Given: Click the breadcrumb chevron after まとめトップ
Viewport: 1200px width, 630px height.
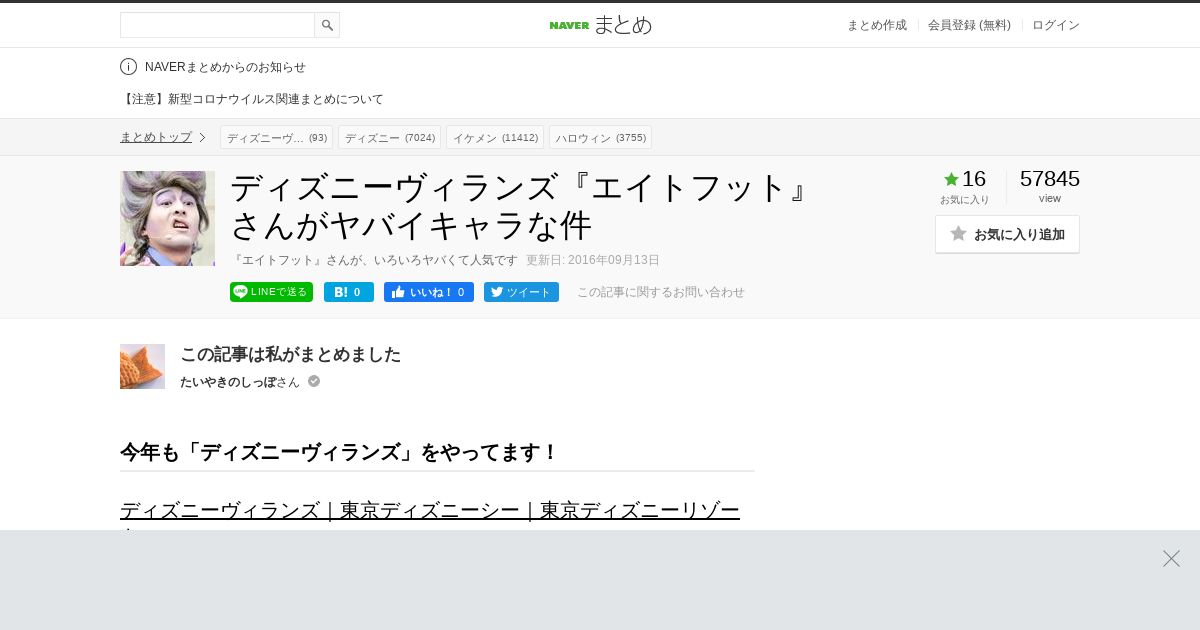Looking at the screenshot, I should tap(202, 137).
